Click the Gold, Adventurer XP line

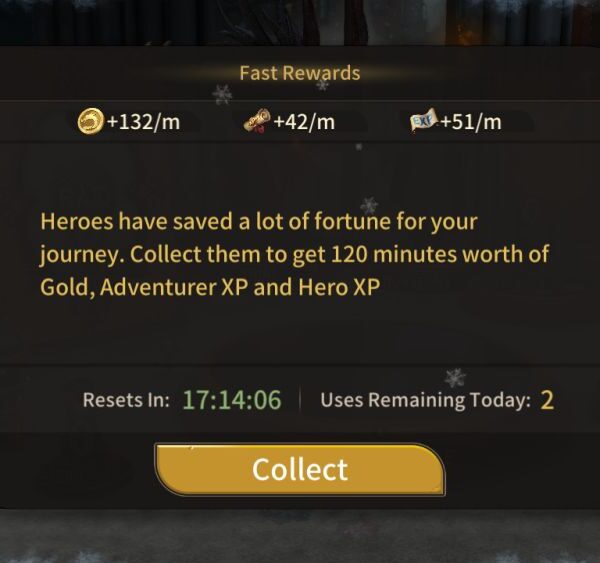(210, 287)
